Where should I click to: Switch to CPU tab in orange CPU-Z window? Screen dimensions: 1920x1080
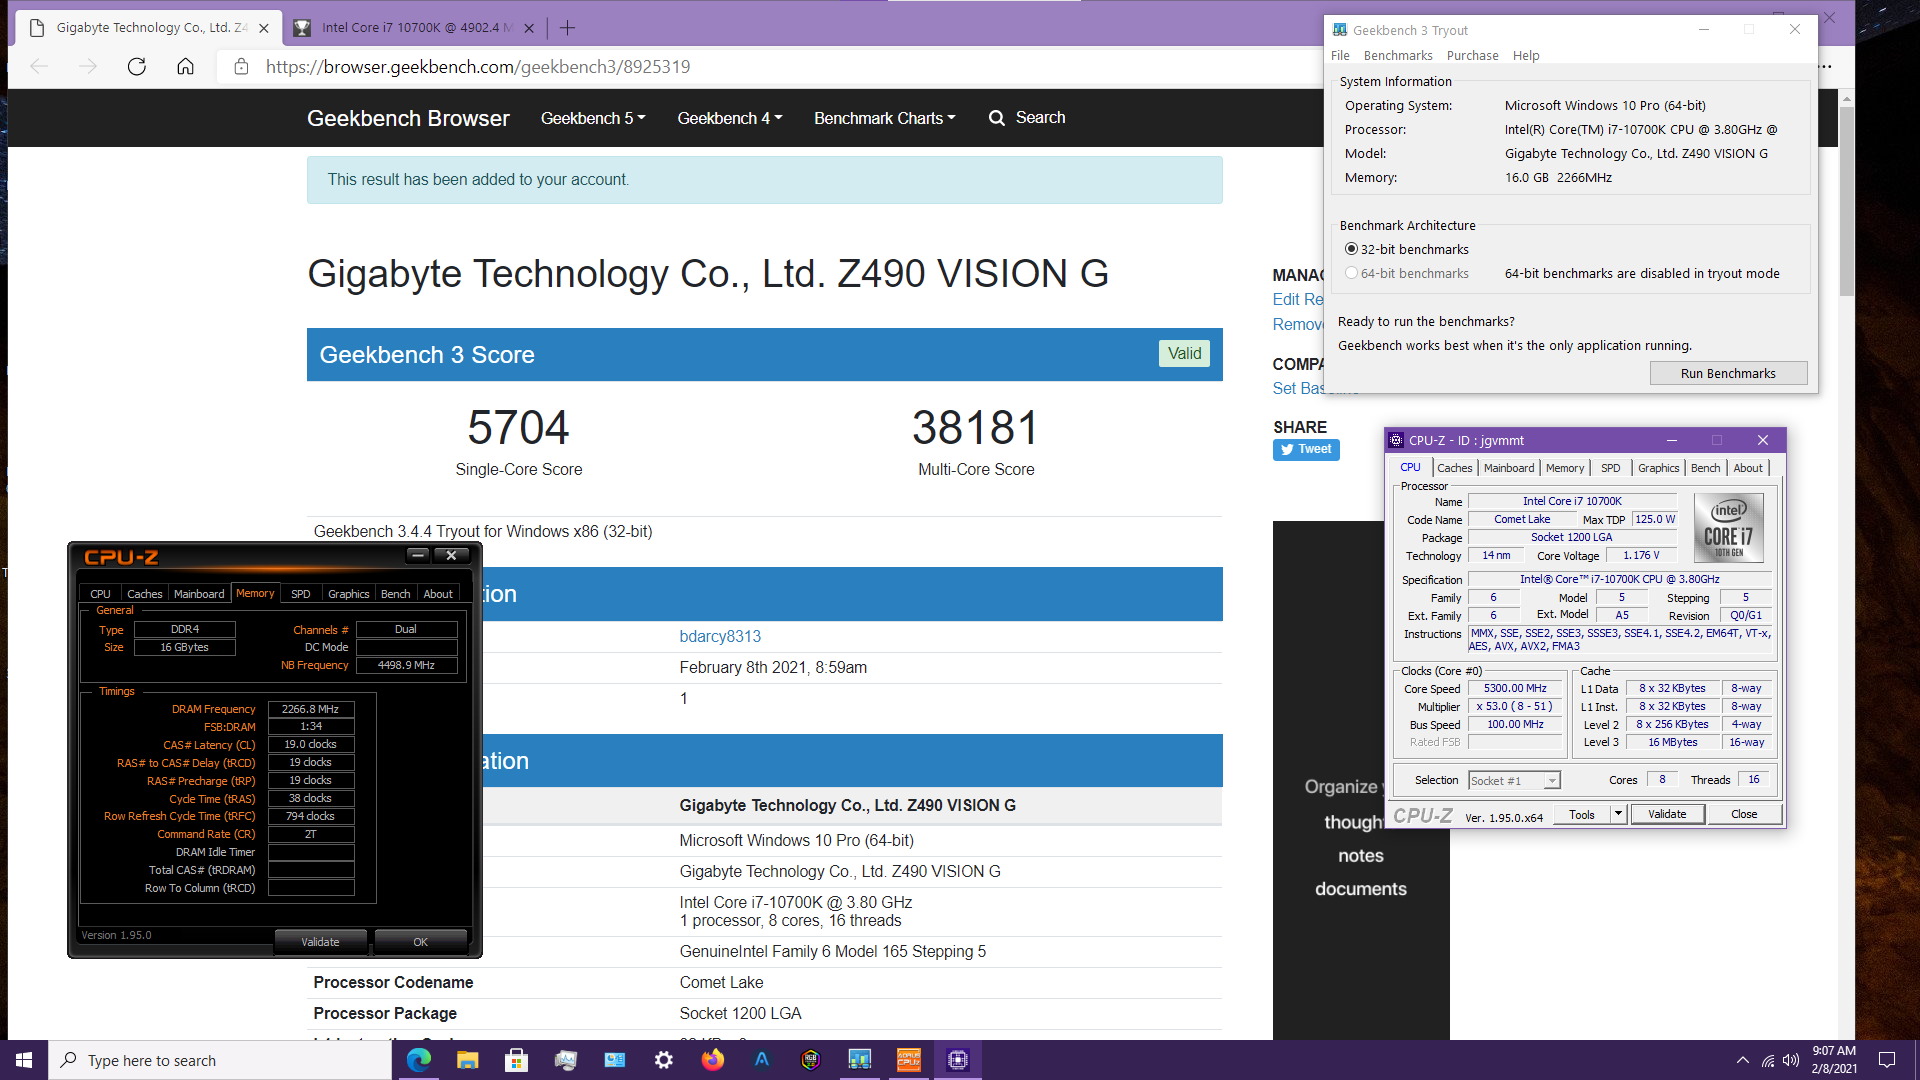[100, 594]
